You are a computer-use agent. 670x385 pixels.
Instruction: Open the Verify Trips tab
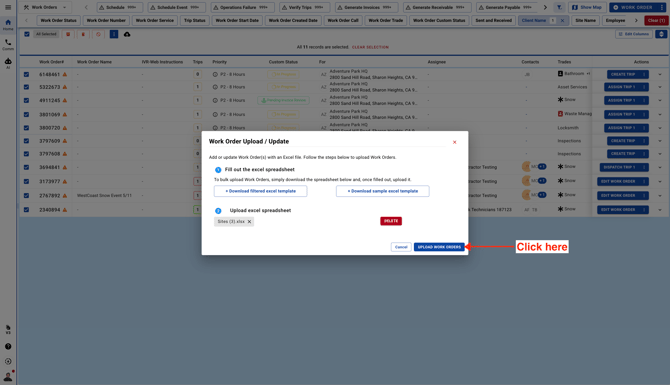pyautogui.click(x=304, y=7)
